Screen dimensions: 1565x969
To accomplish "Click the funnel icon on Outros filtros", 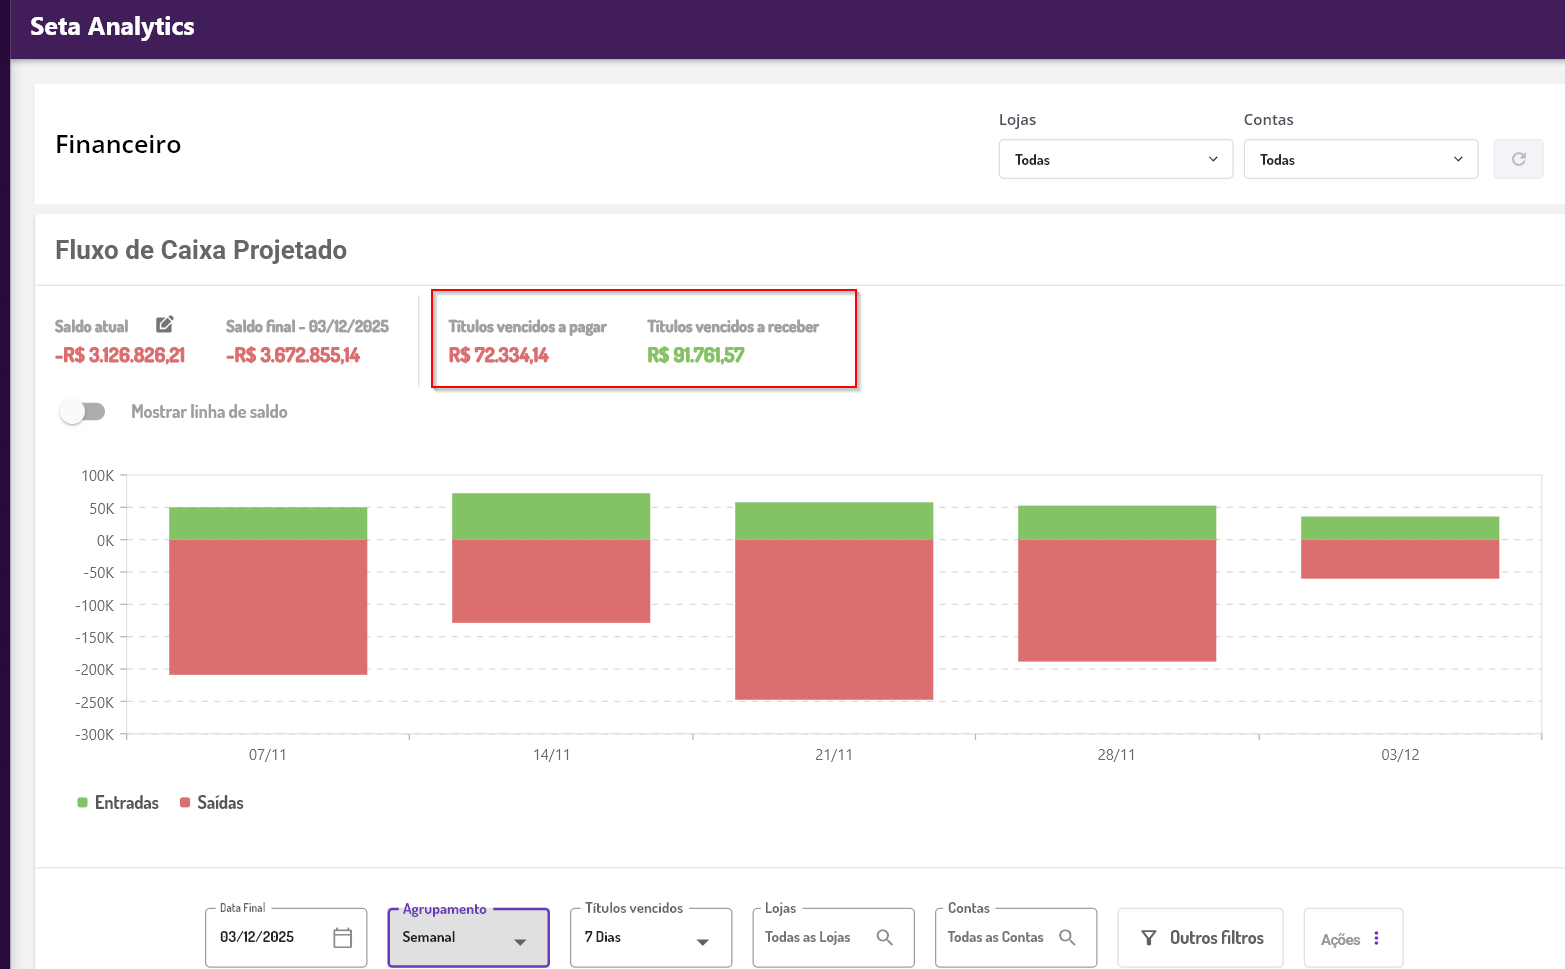I will [1149, 938].
